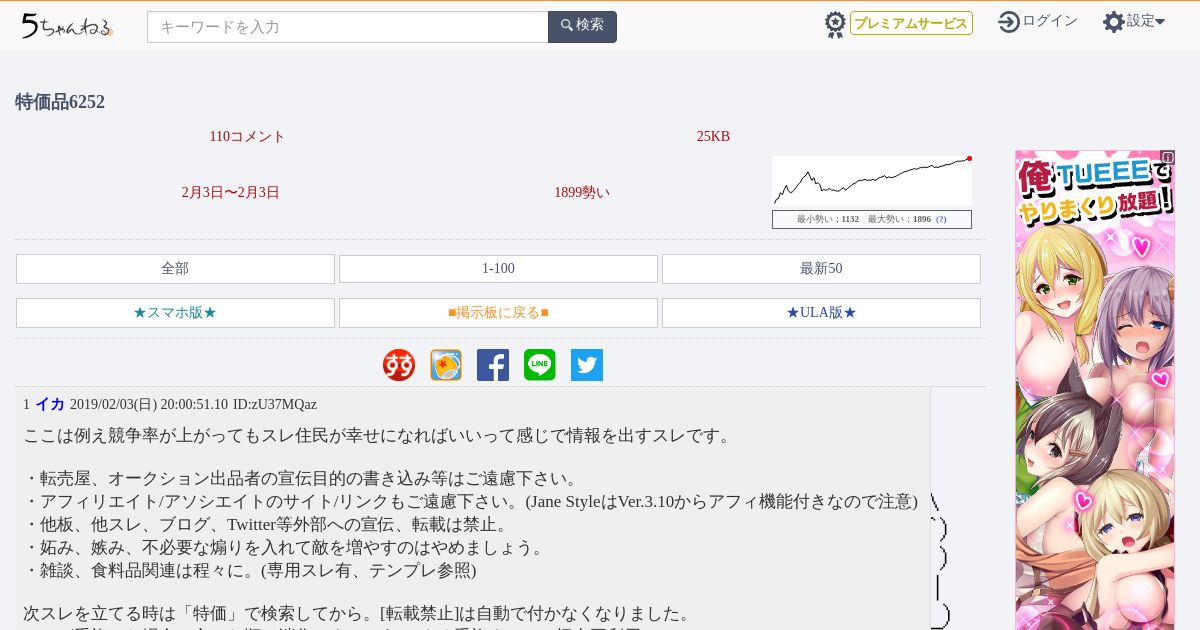Click post timestamp 2019/02/03(日) 20:00:51.10
Screen dimensions: 1200x630
click(149, 404)
